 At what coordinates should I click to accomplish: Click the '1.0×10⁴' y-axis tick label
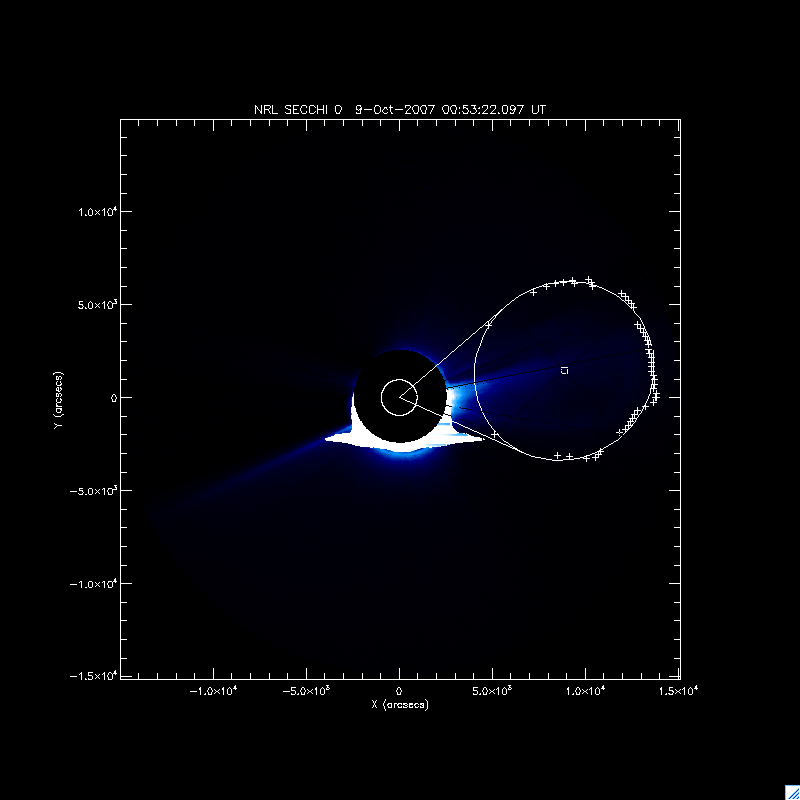(97, 212)
